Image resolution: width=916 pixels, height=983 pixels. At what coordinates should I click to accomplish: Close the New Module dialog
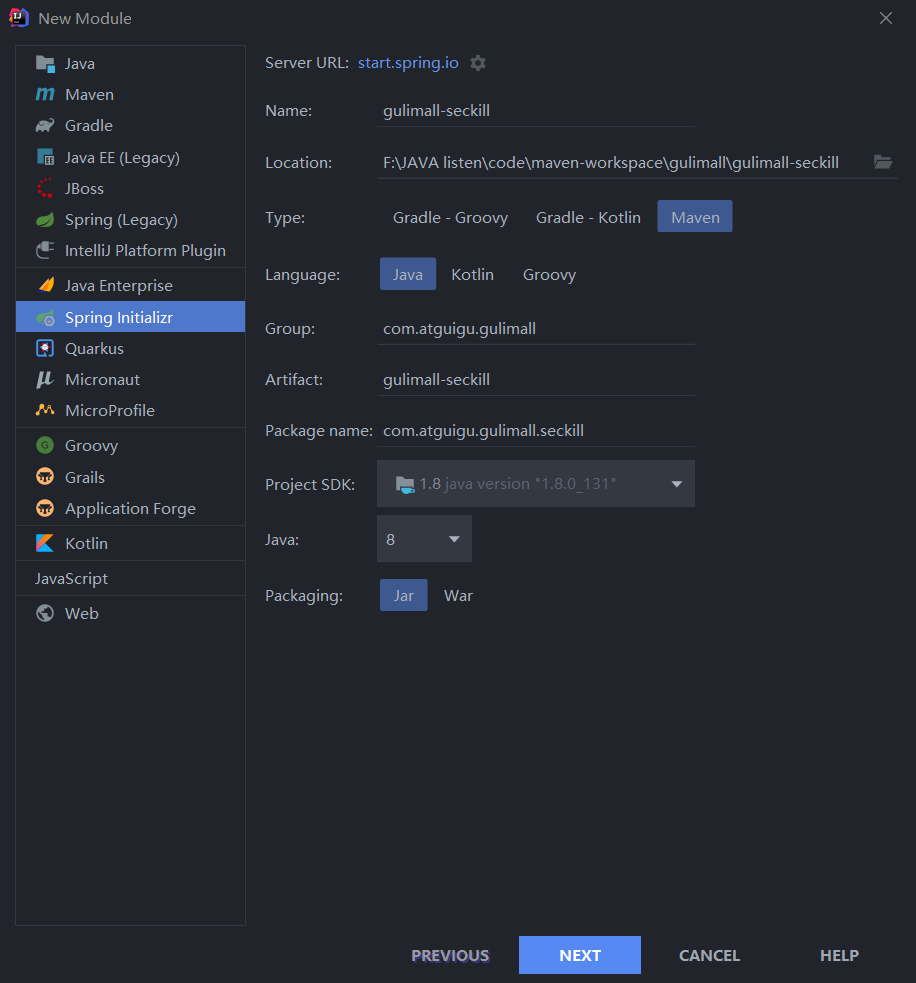tap(886, 18)
